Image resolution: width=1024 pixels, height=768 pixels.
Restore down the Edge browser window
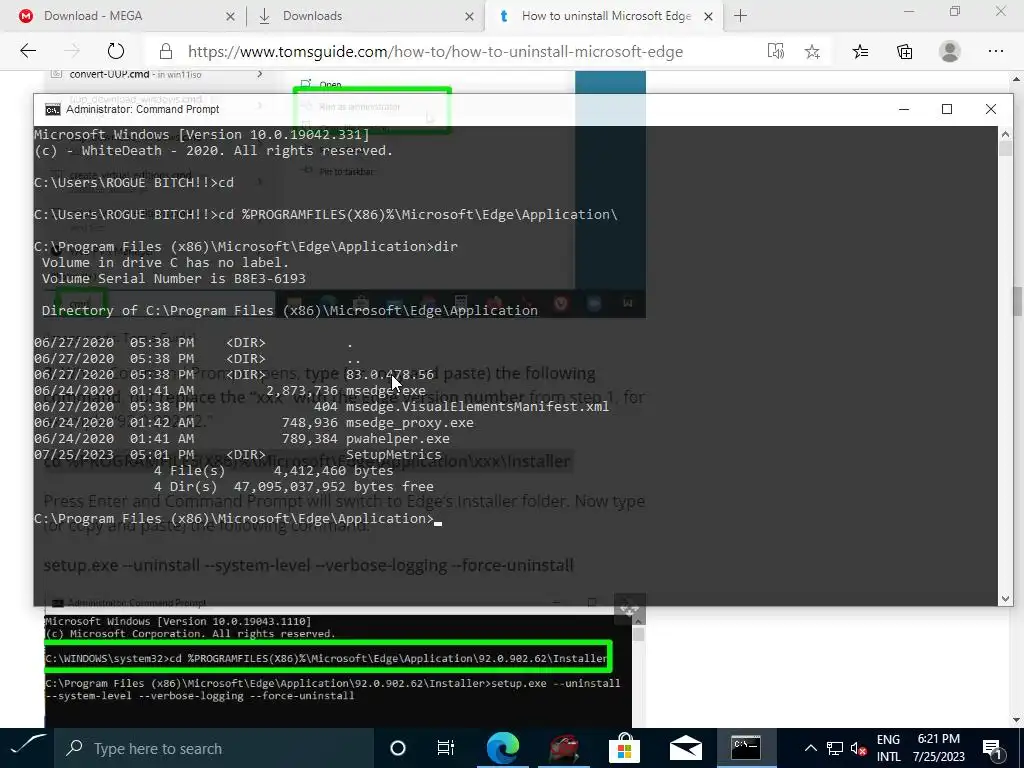click(x=955, y=12)
